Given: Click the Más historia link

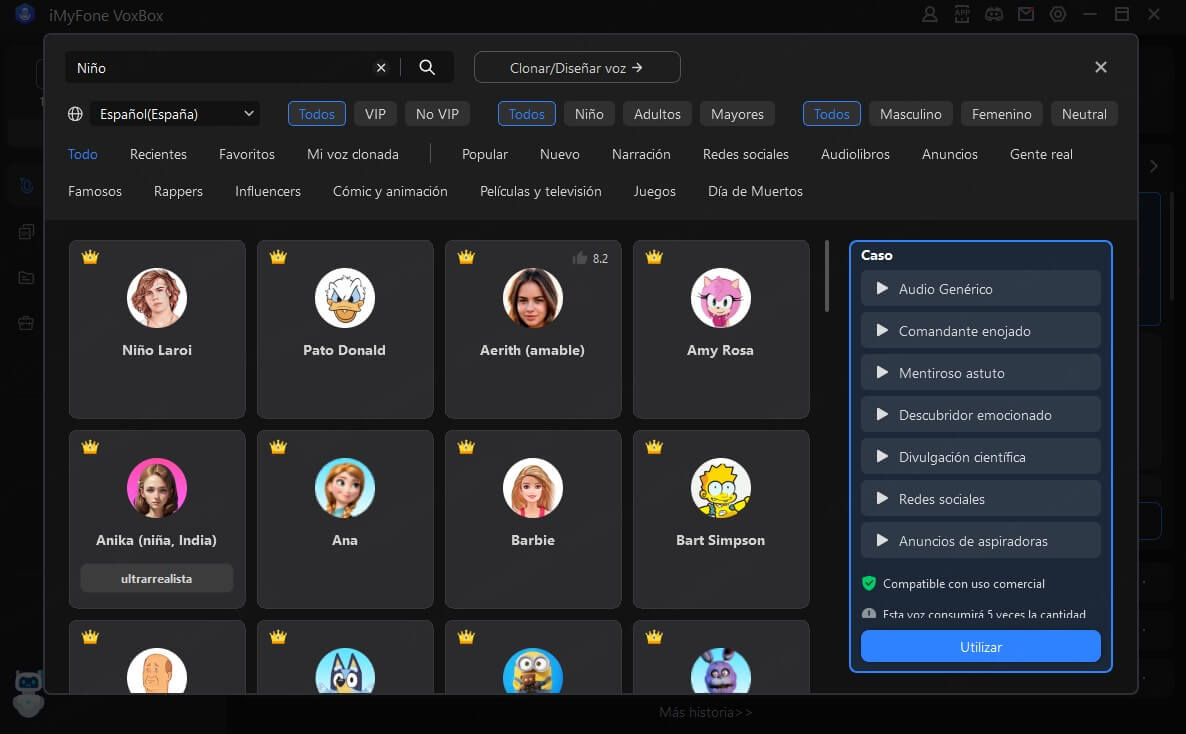Looking at the screenshot, I should [705, 712].
